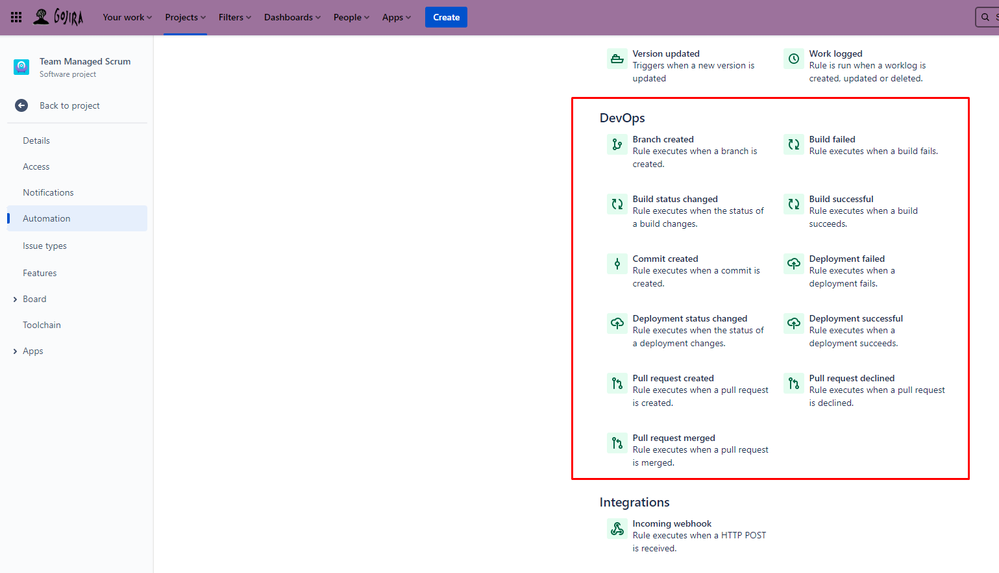
Task: Click the Branch created icon
Action: (617, 145)
